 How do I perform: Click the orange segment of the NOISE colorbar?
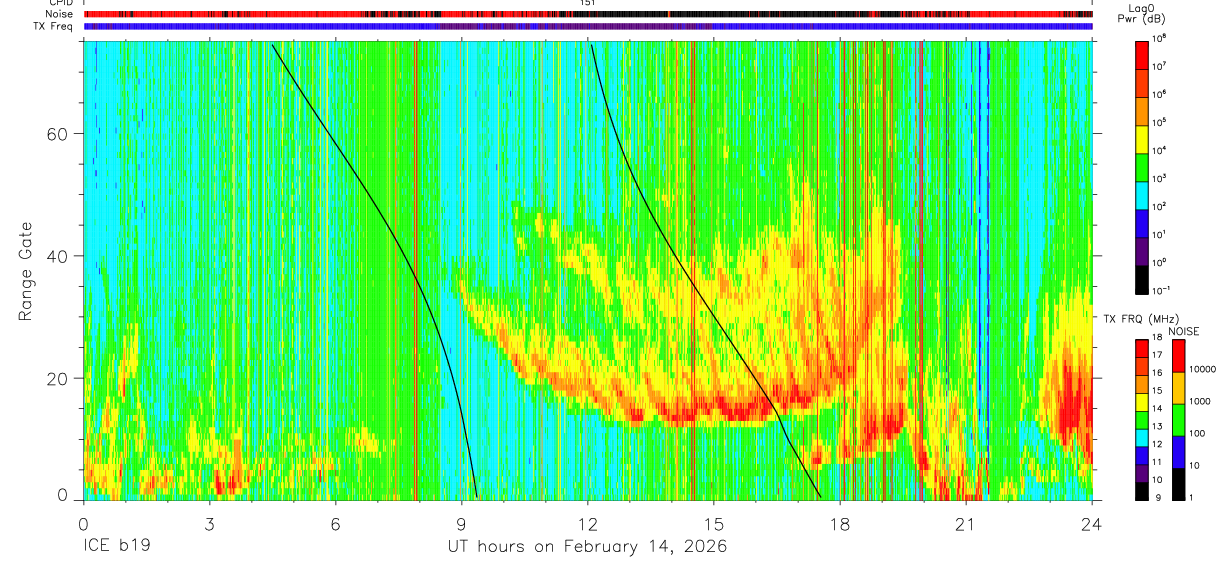coord(1180,388)
